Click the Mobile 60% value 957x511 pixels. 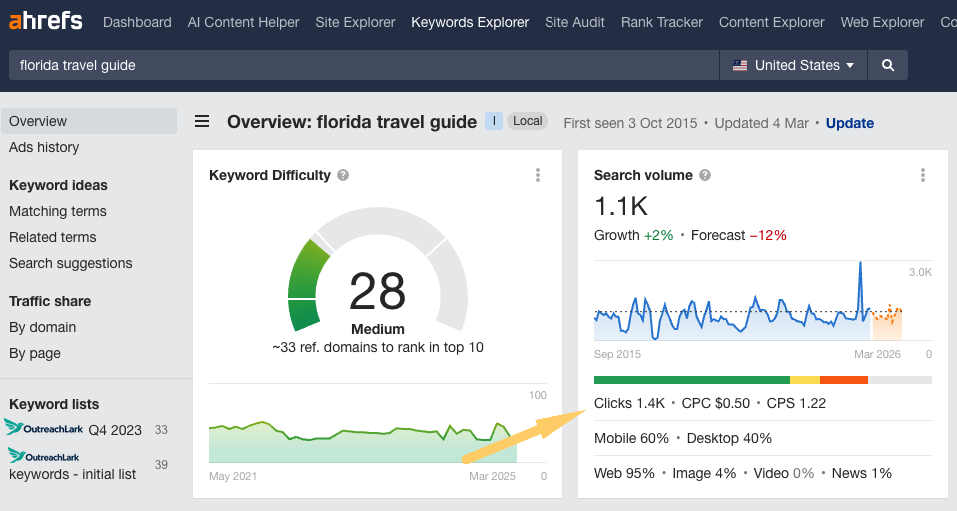tap(631, 438)
